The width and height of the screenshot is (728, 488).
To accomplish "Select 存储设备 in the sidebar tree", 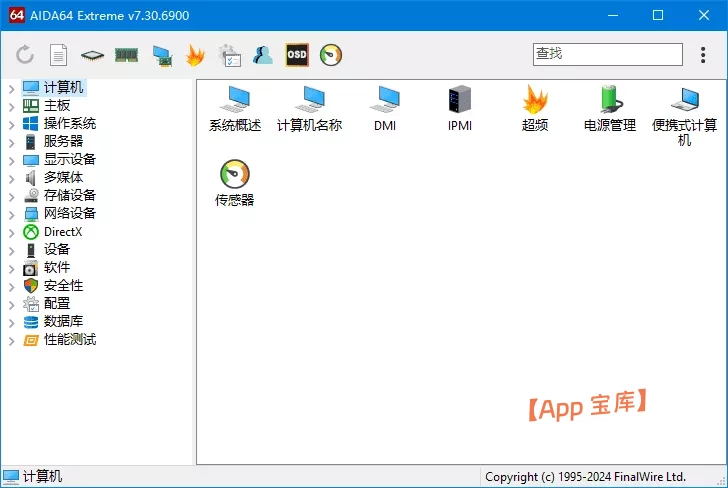I will (59, 195).
